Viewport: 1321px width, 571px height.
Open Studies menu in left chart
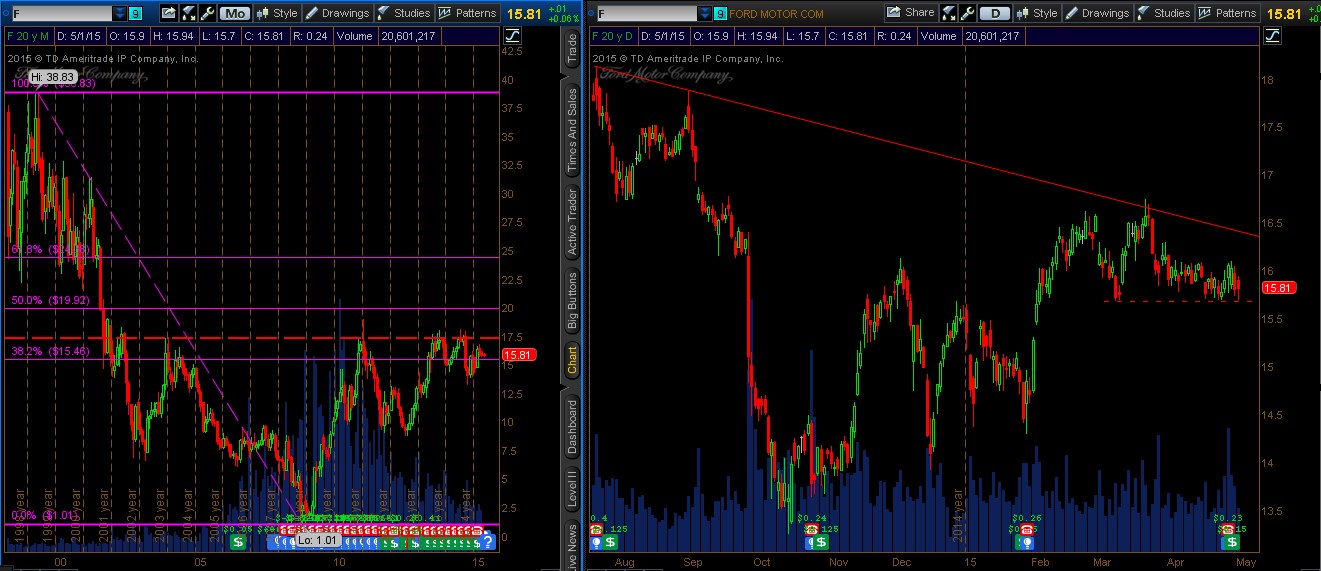coord(403,13)
